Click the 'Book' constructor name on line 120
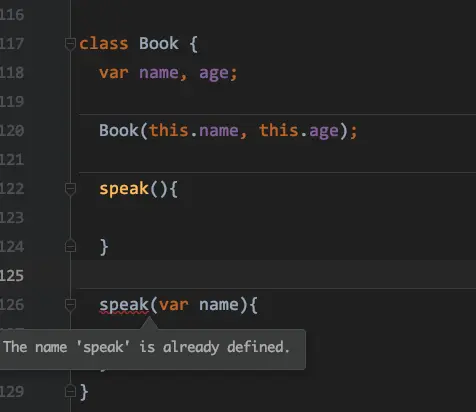Screen dimensions: 476x412 (x=119, y=130)
